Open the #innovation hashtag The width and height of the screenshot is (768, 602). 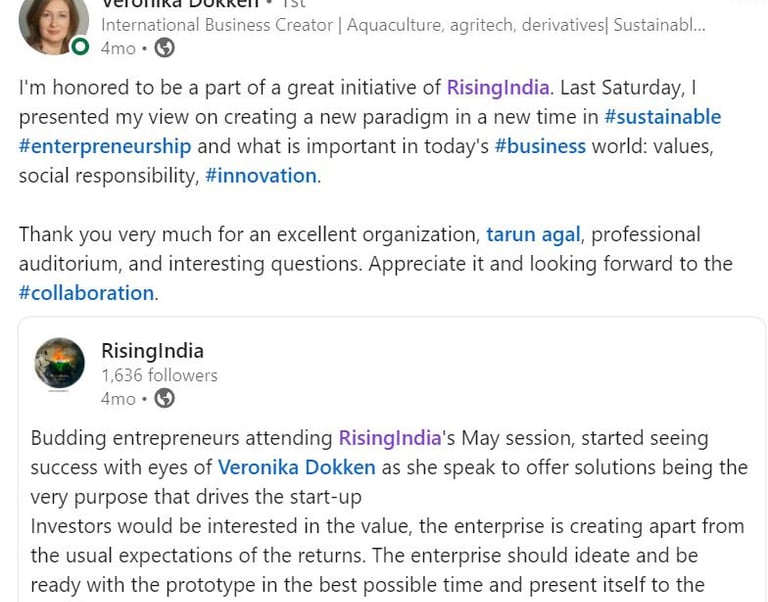pos(261,175)
